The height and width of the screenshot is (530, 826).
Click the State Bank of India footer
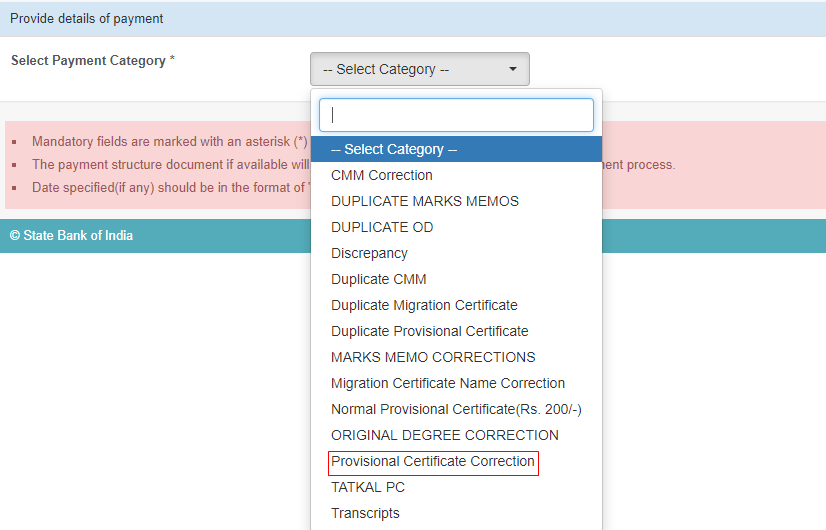[71, 236]
